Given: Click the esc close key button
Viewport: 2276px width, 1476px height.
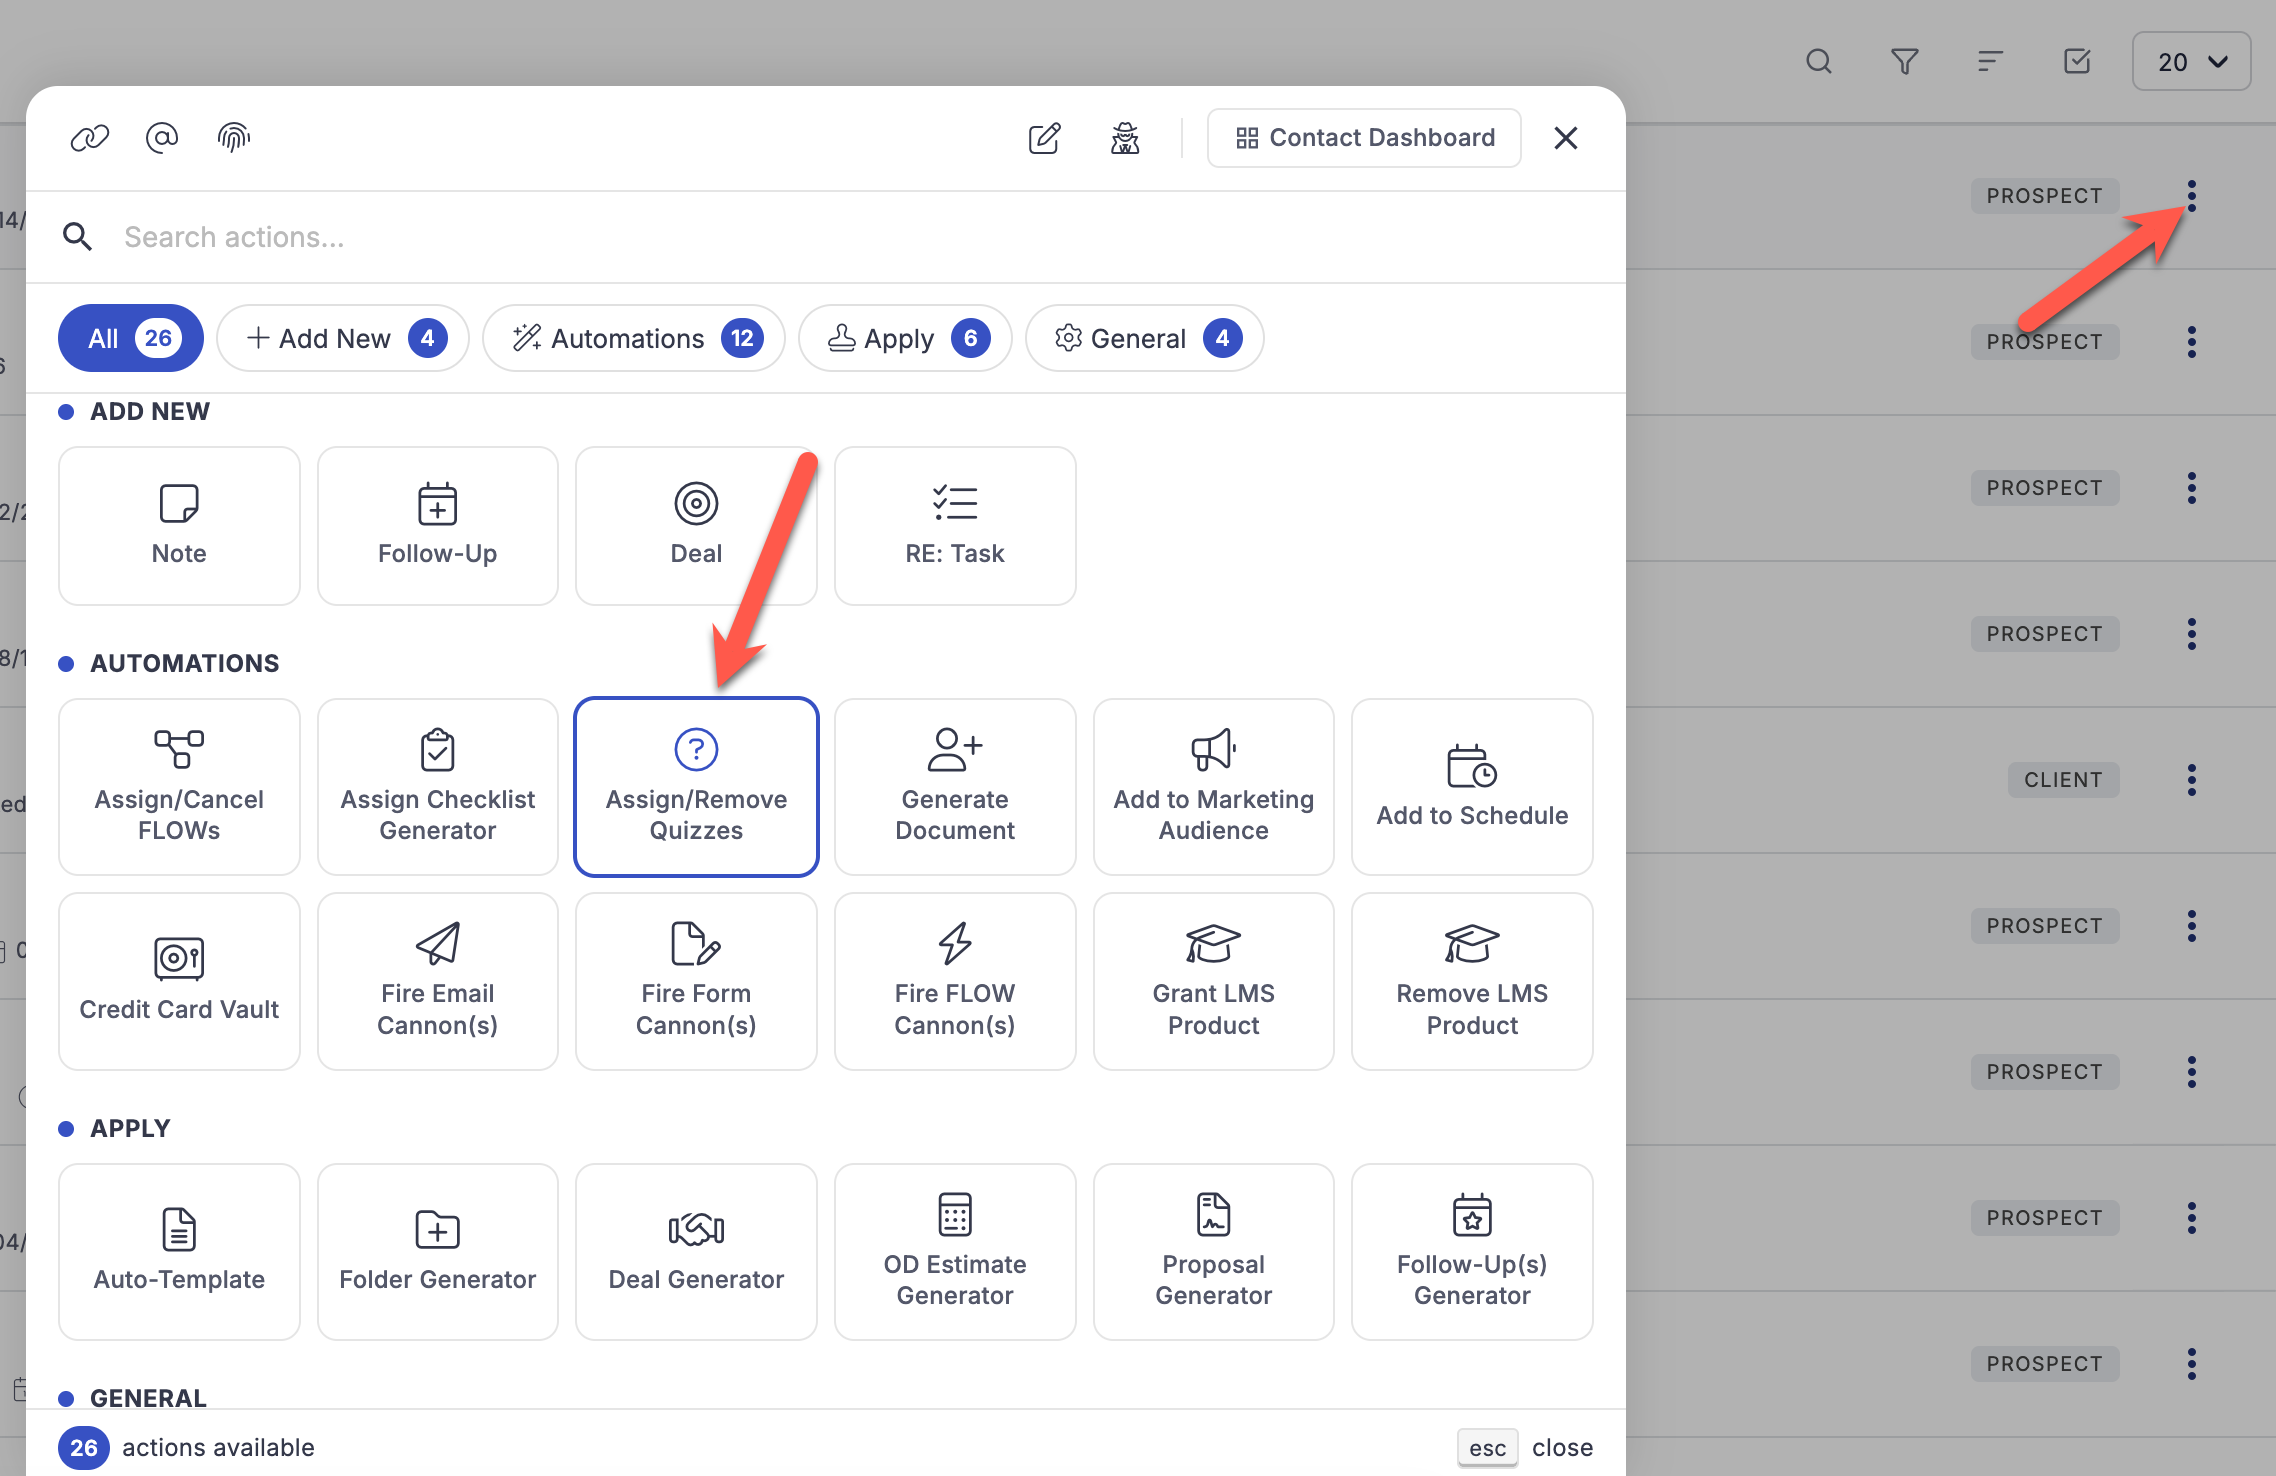Looking at the screenshot, I should 1487,1448.
